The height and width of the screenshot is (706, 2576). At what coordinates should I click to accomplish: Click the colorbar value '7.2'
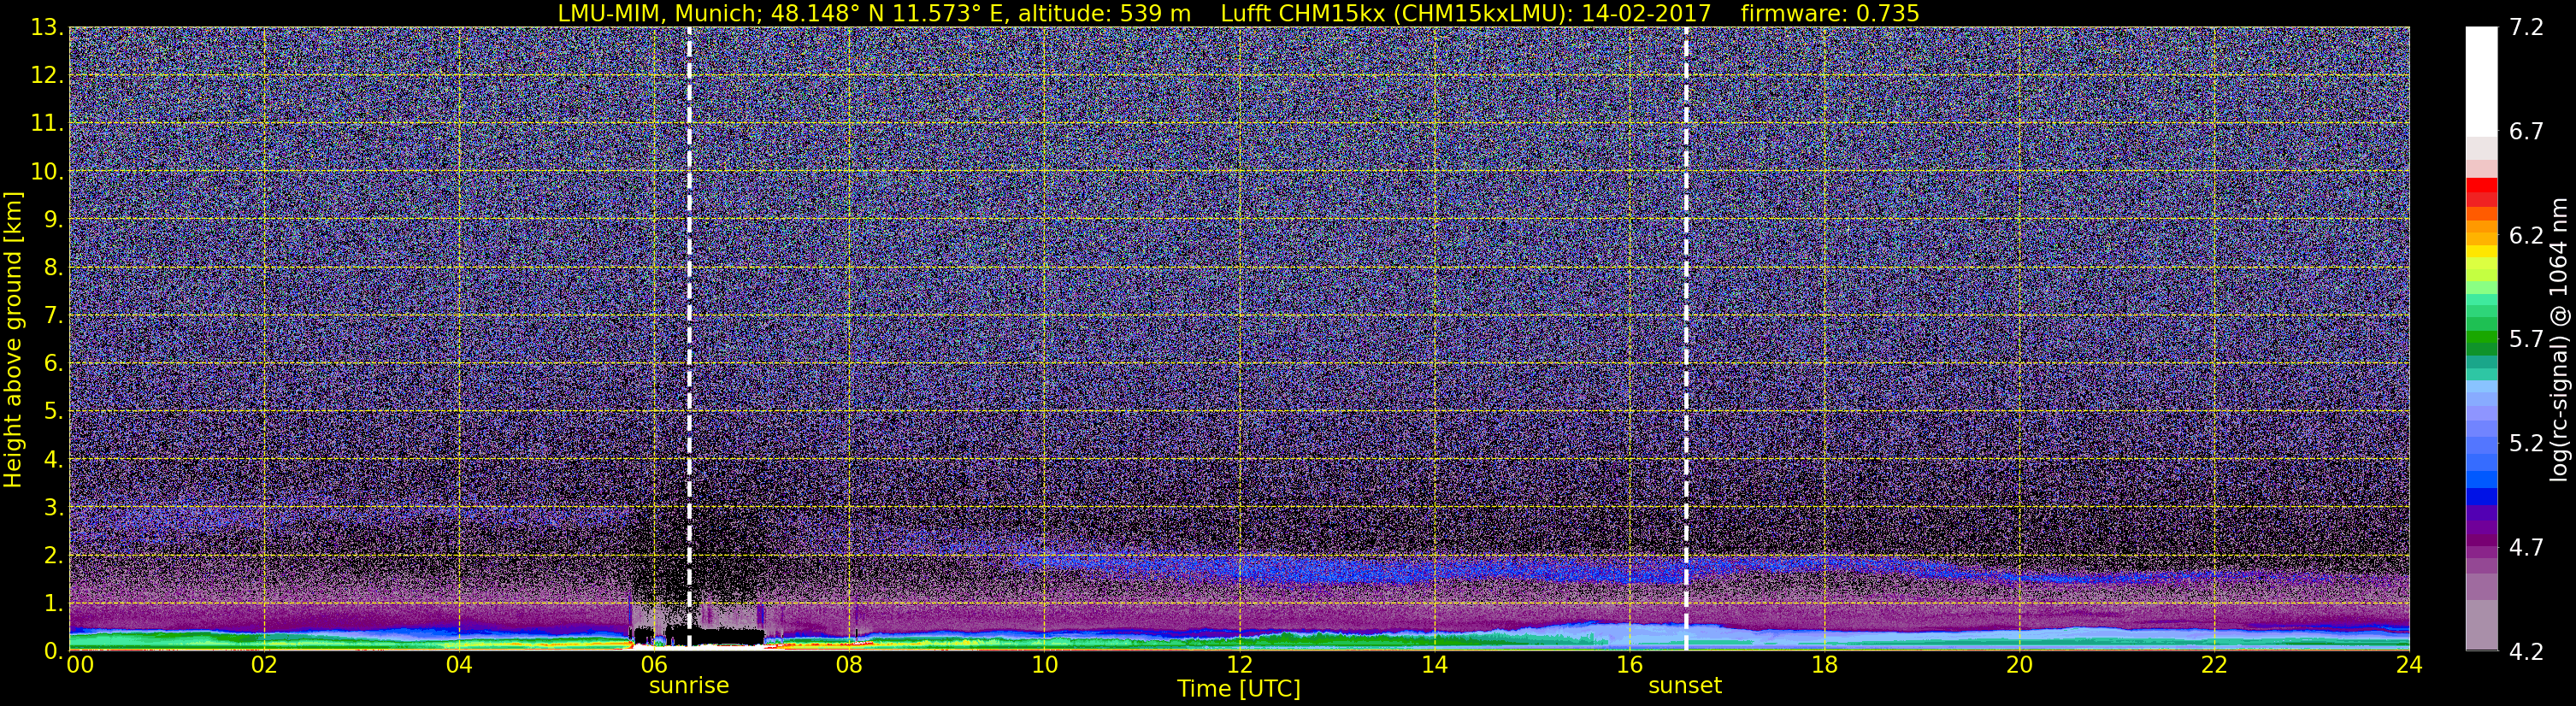(2526, 27)
